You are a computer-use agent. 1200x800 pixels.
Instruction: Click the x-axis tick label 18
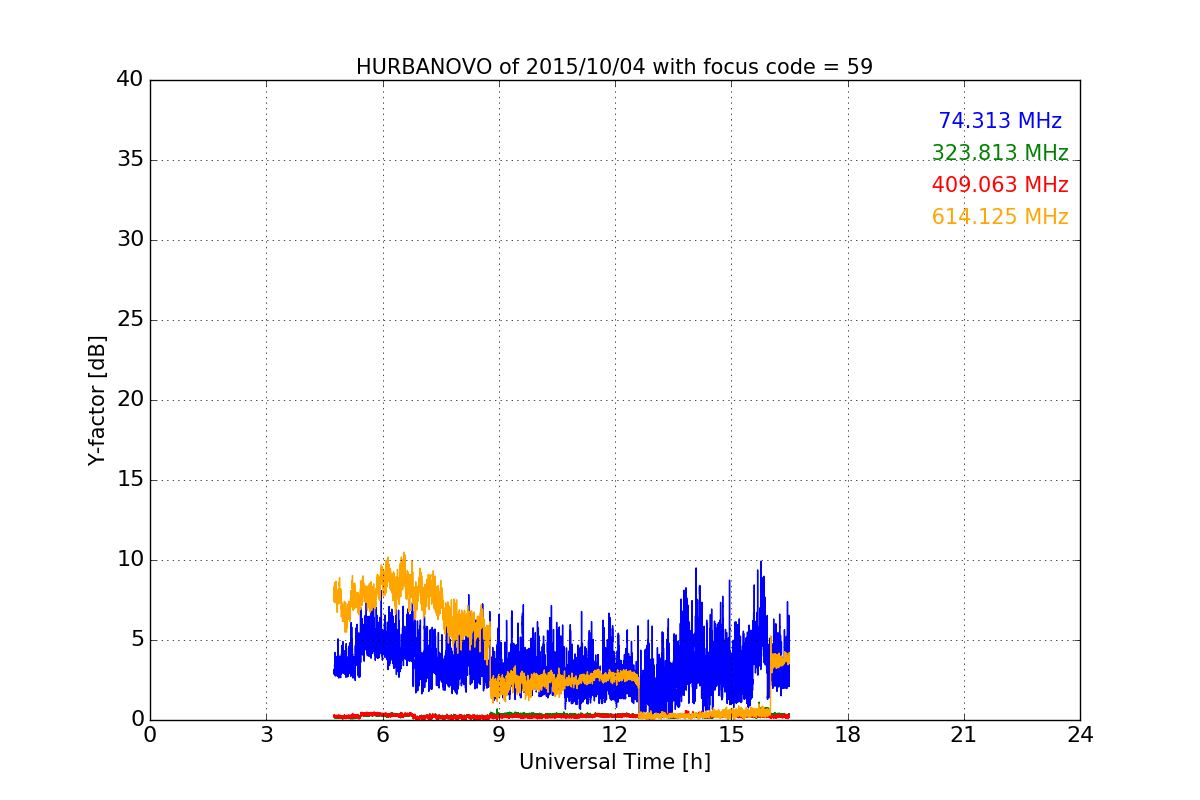tap(848, 735)
